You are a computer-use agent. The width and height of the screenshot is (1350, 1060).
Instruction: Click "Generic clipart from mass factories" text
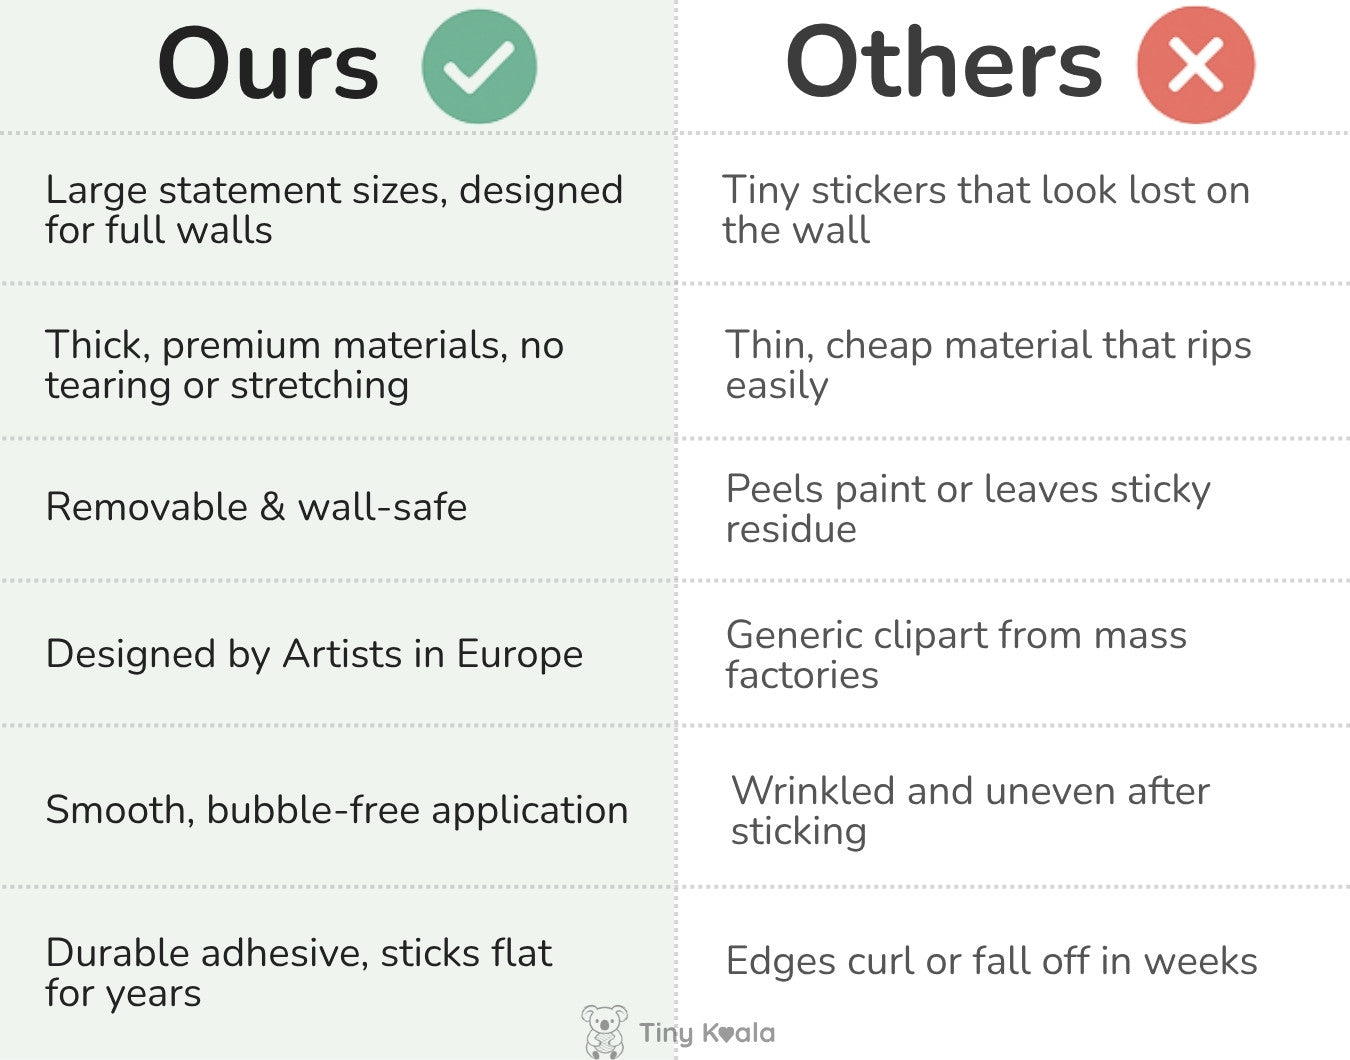click(x=955, y=654)
